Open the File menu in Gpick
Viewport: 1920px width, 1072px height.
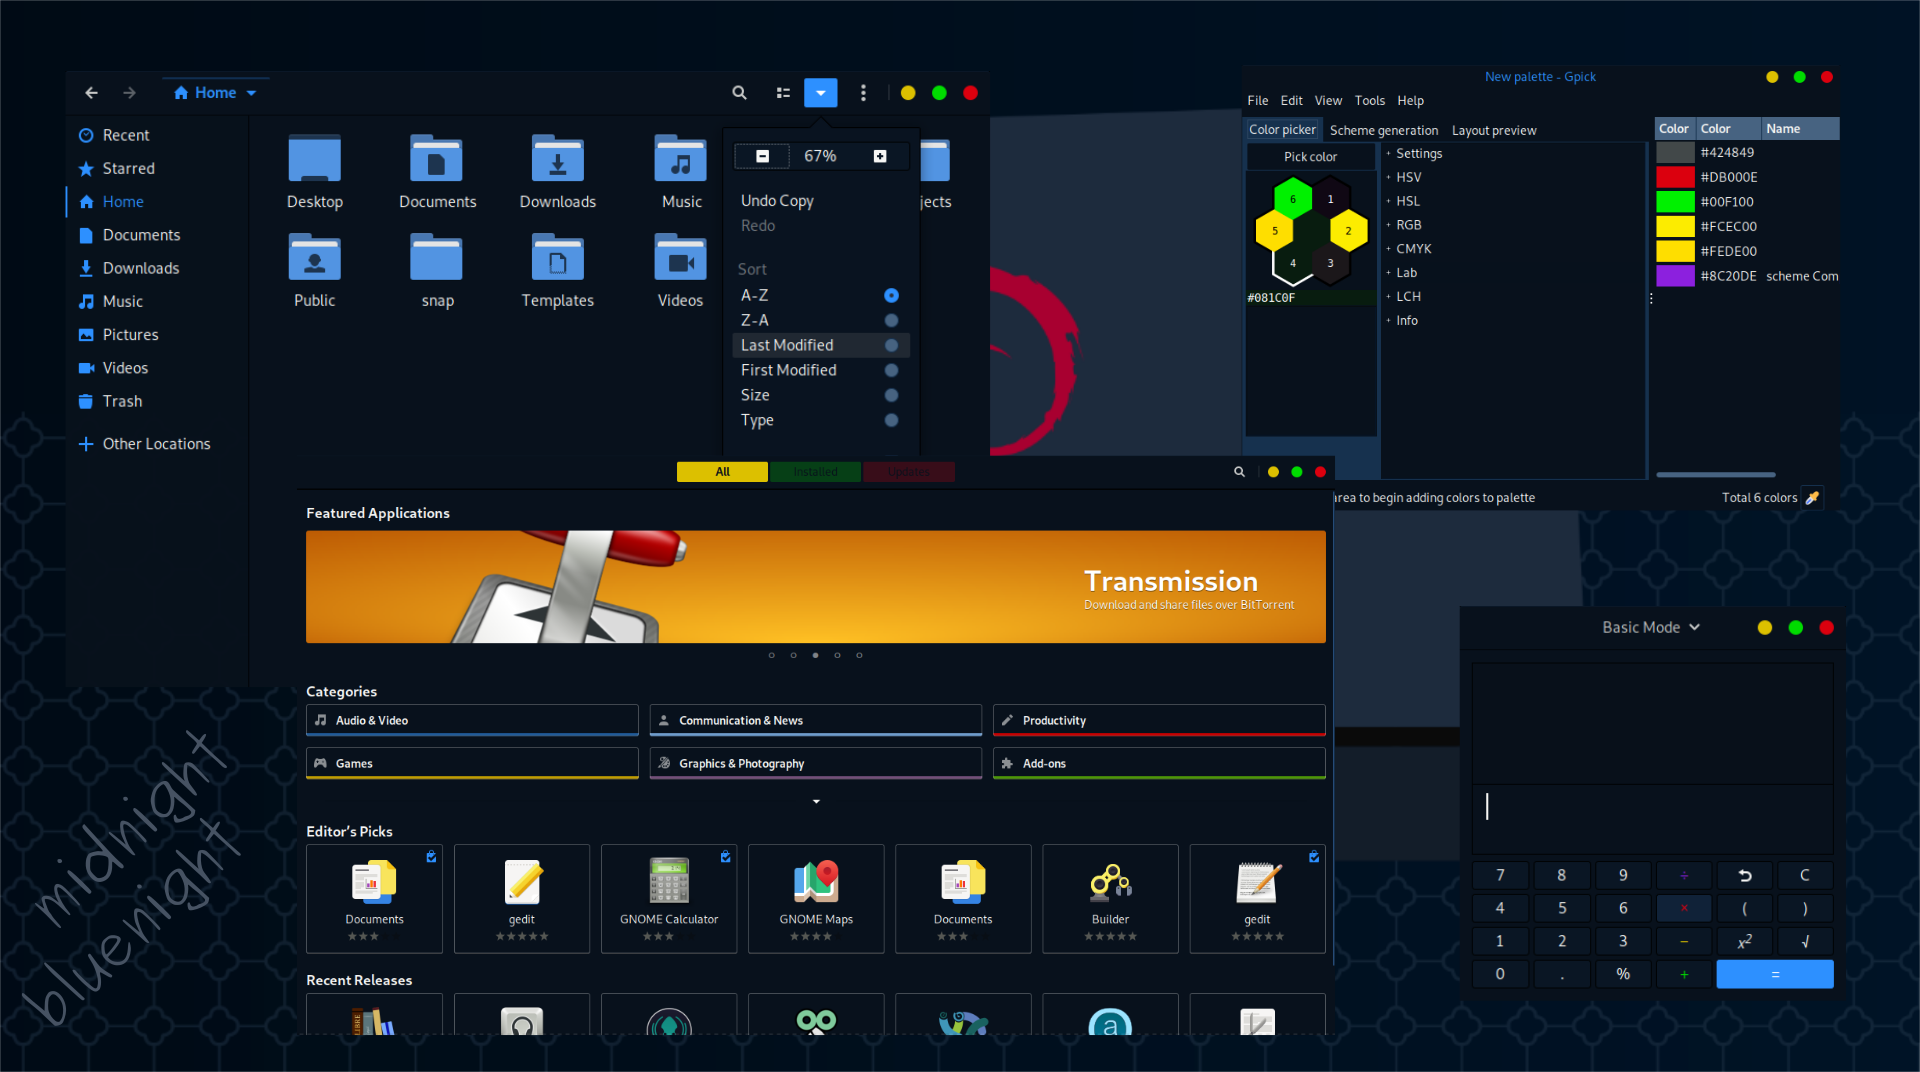tap(1257, 101)
